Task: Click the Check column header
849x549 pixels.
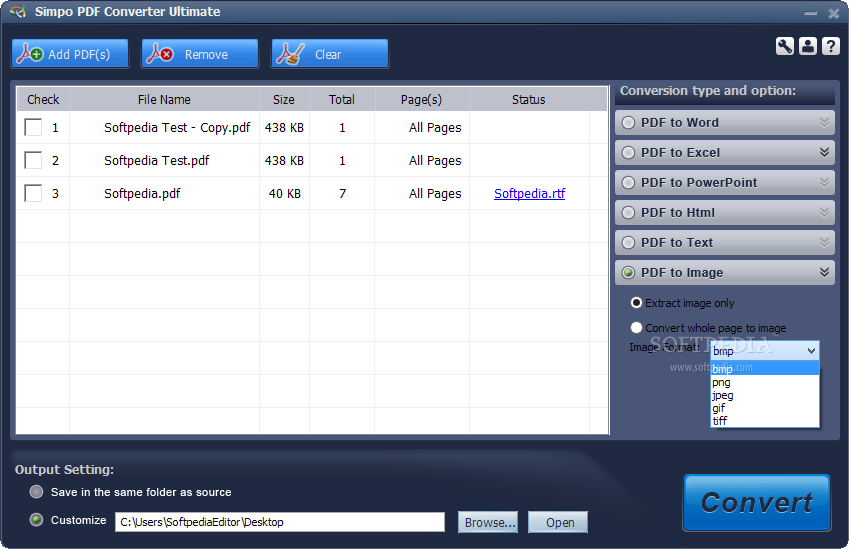Action: (43, 100)
